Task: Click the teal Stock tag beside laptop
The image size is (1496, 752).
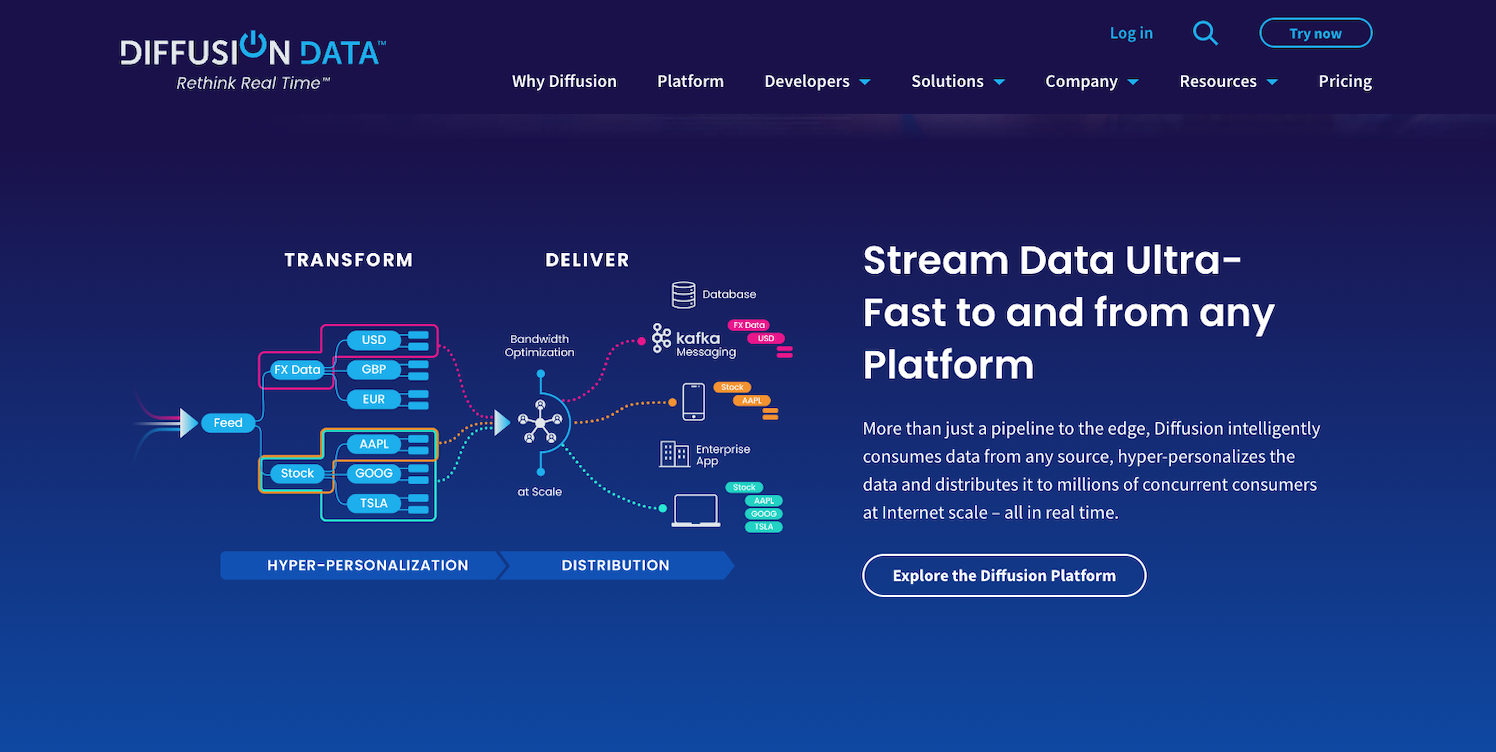Action: point(744,487)
